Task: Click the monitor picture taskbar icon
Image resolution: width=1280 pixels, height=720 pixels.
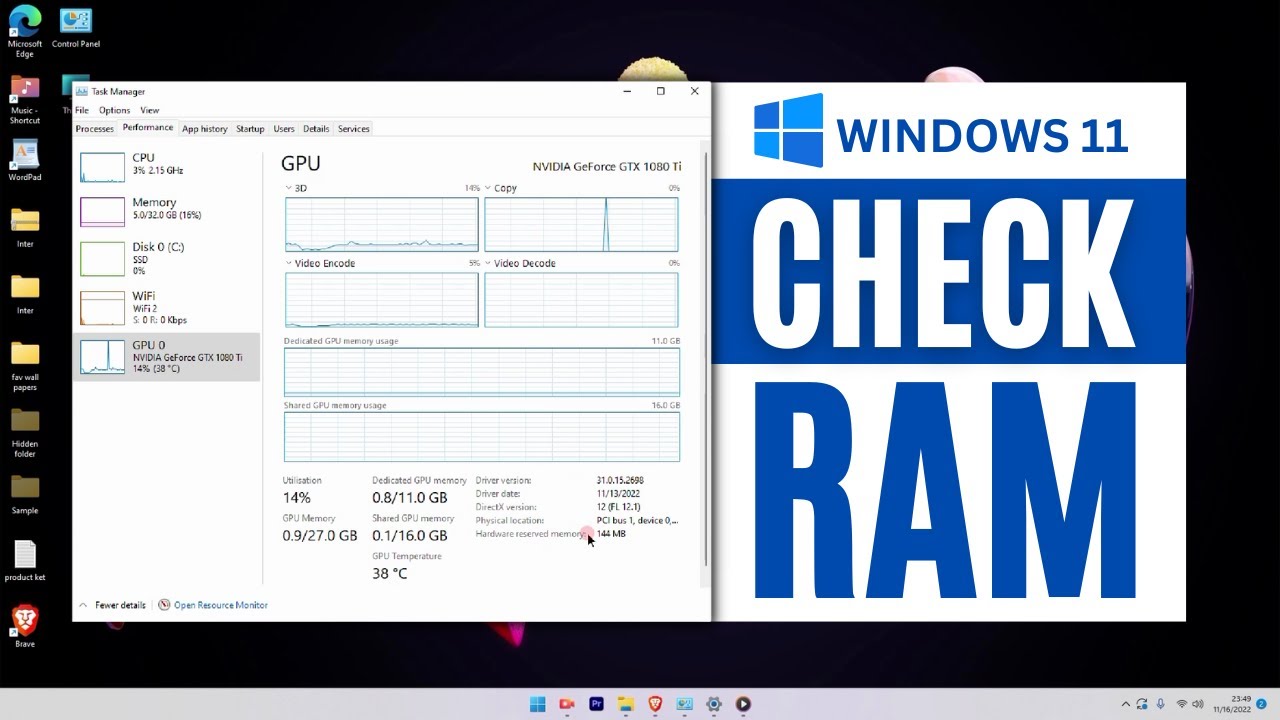Action: (x=684, y=704)
